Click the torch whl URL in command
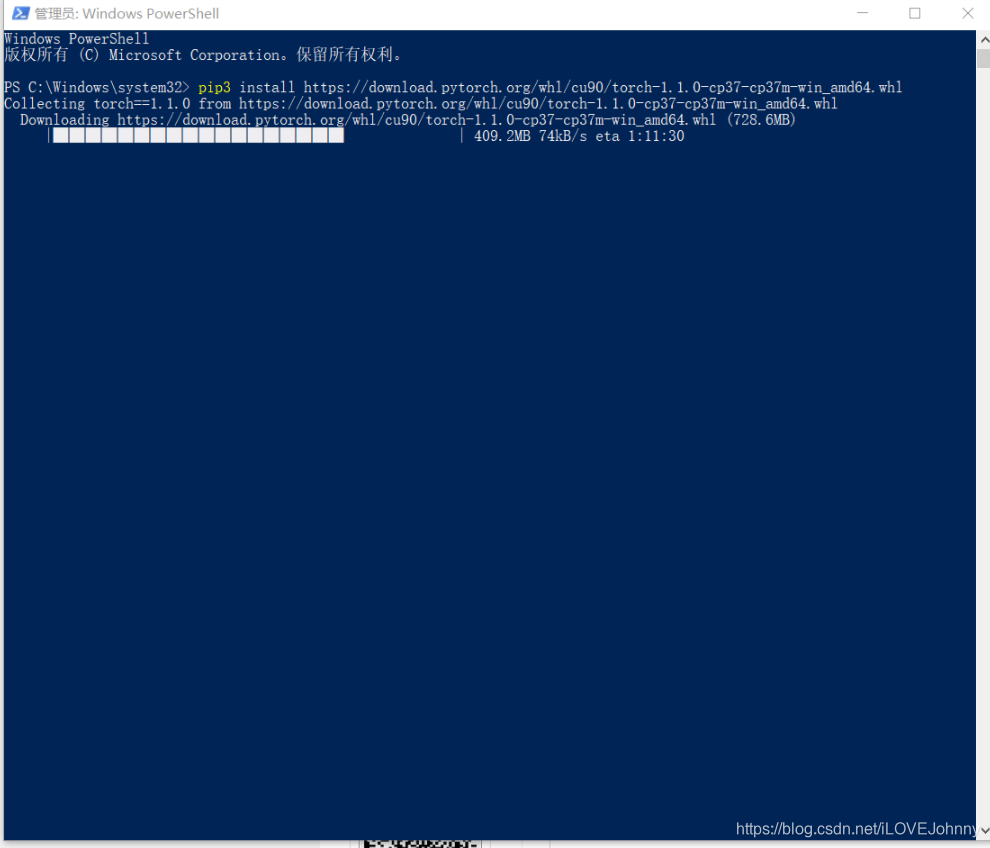The height and width of the screenshot is (848, 990). tap(603, 87)
